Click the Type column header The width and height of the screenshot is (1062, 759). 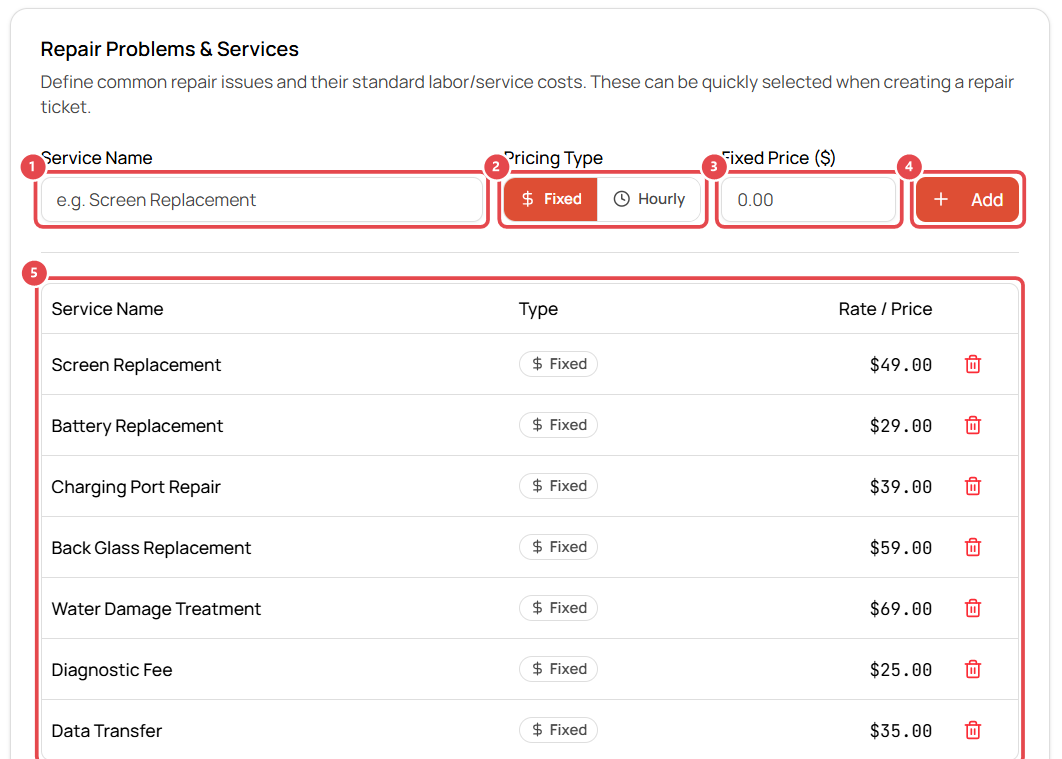[x=538, y=309]
